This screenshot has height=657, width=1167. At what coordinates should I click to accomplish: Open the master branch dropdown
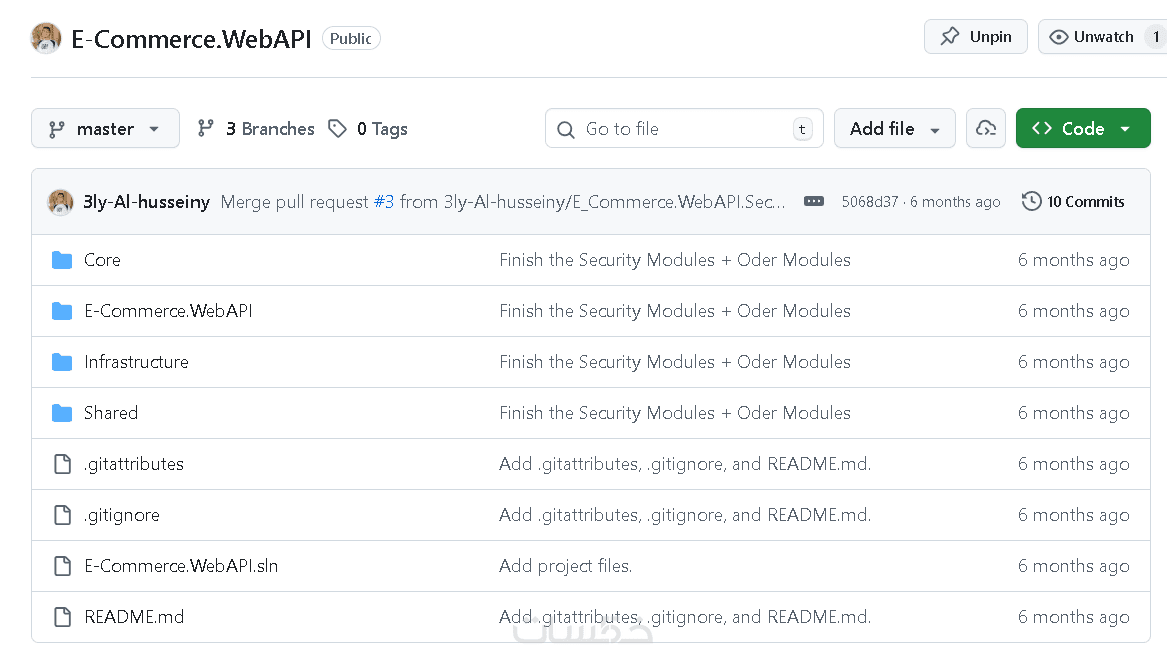tap(105, 129)
